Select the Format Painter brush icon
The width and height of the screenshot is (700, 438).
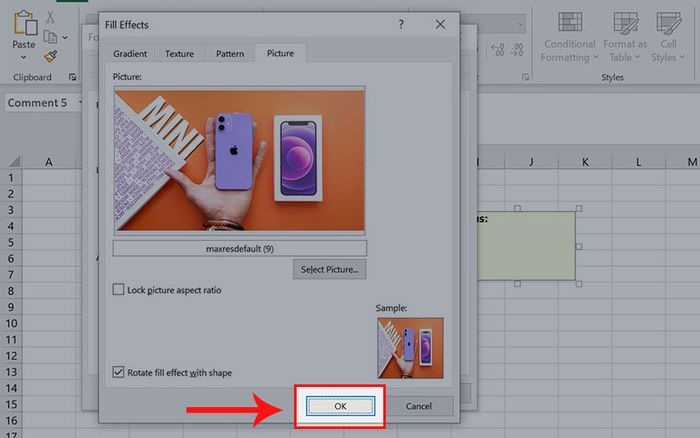pyautogui.click(x=50, y=56)
